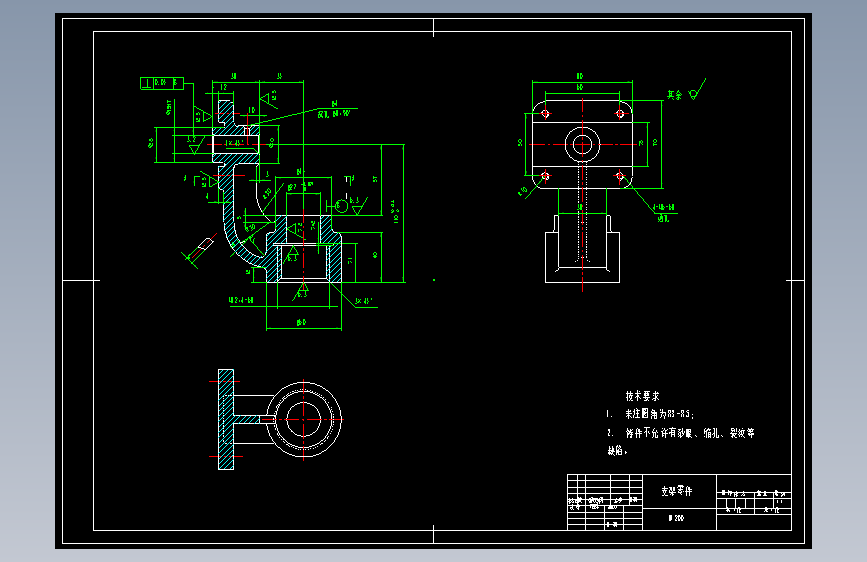The width and height of the screenshot is (867, 562).
Task: Click the inner circle of the bottom sectional view
Action: 303,419
